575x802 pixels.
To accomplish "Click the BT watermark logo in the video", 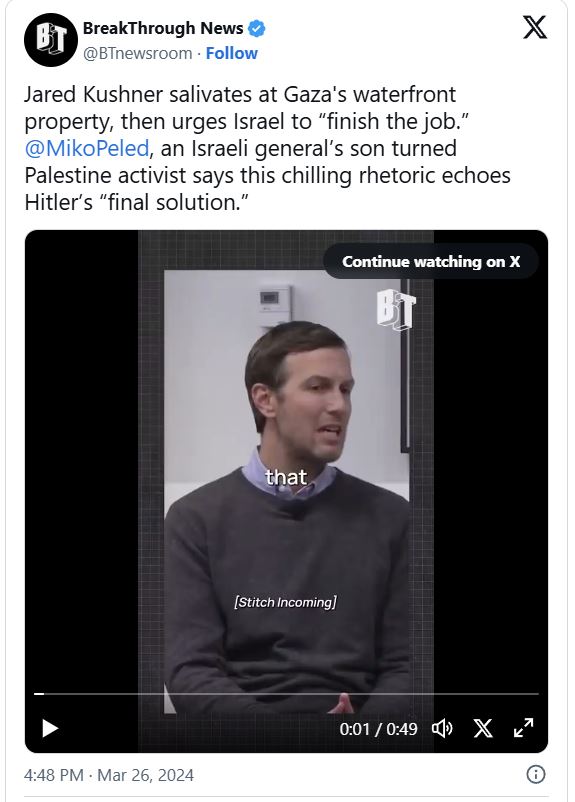I will 396,309.
